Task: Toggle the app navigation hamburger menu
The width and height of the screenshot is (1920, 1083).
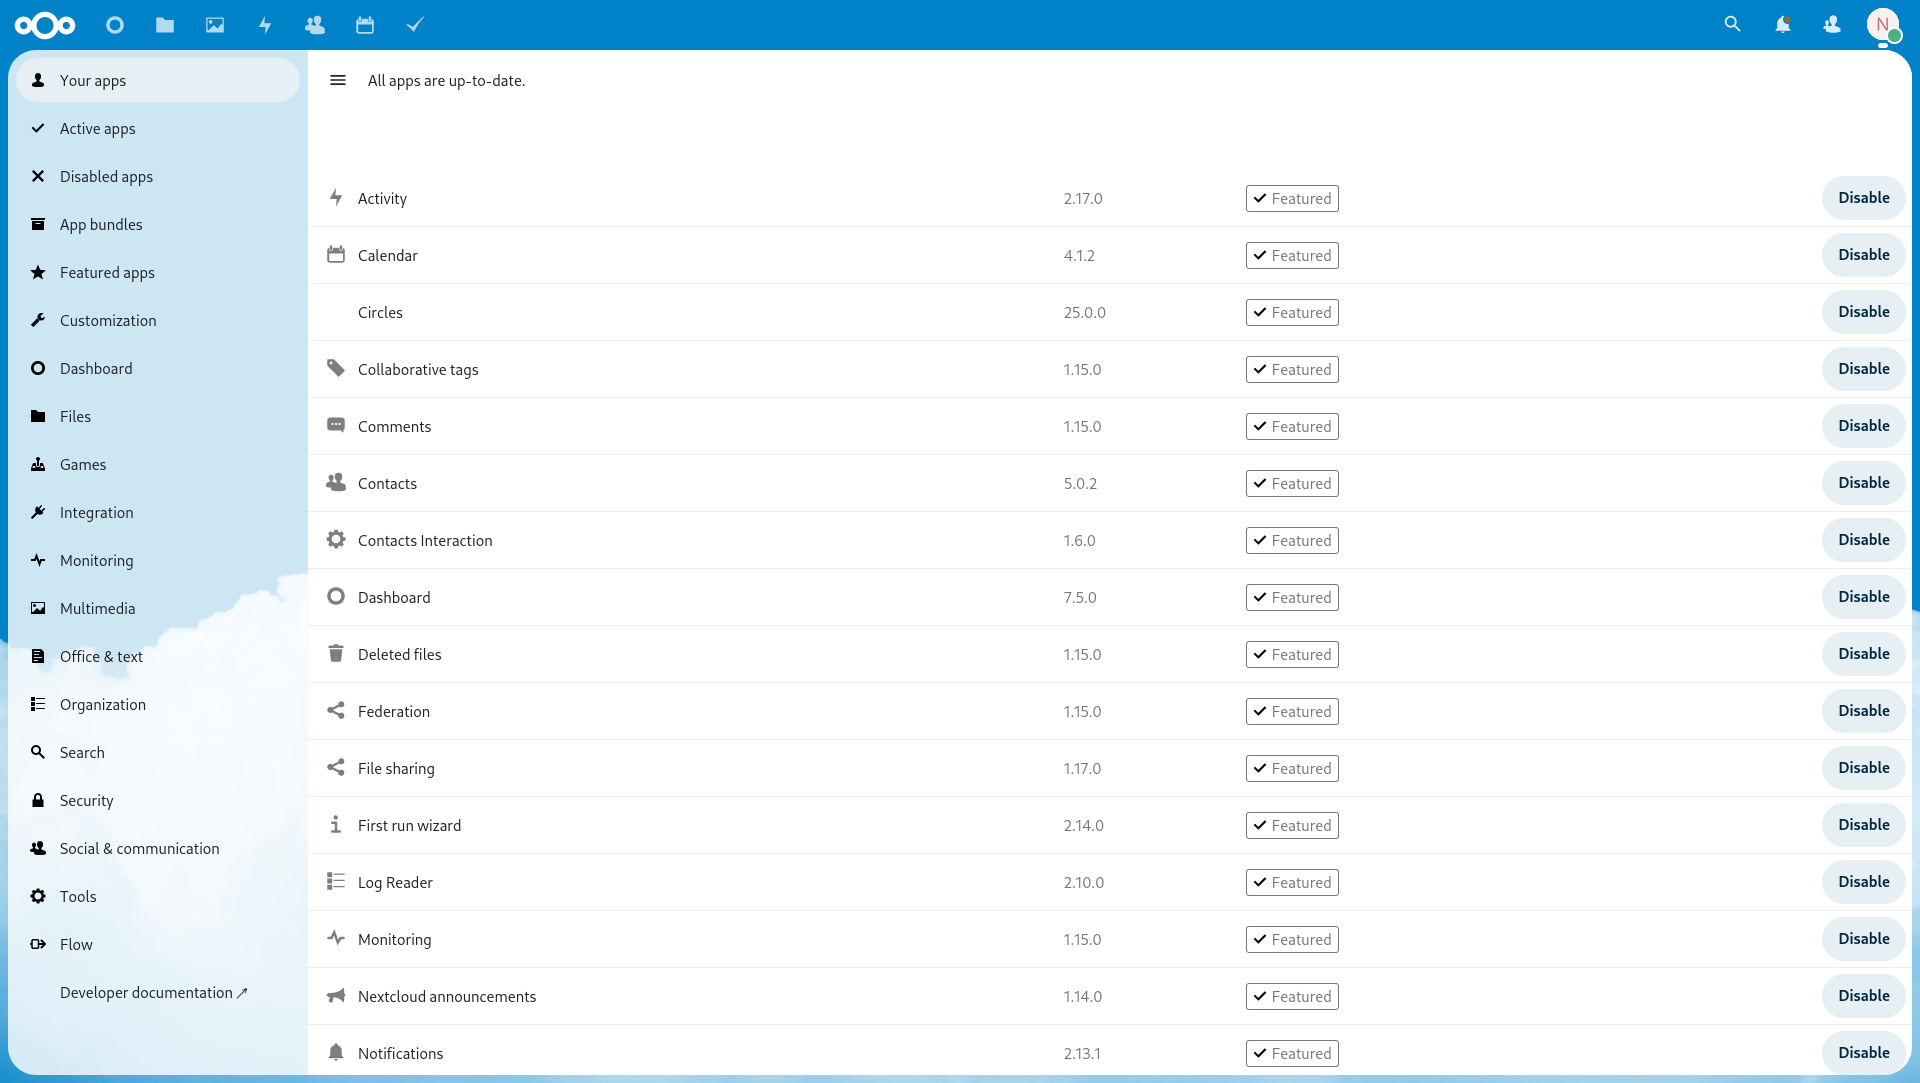Action: 338,80
